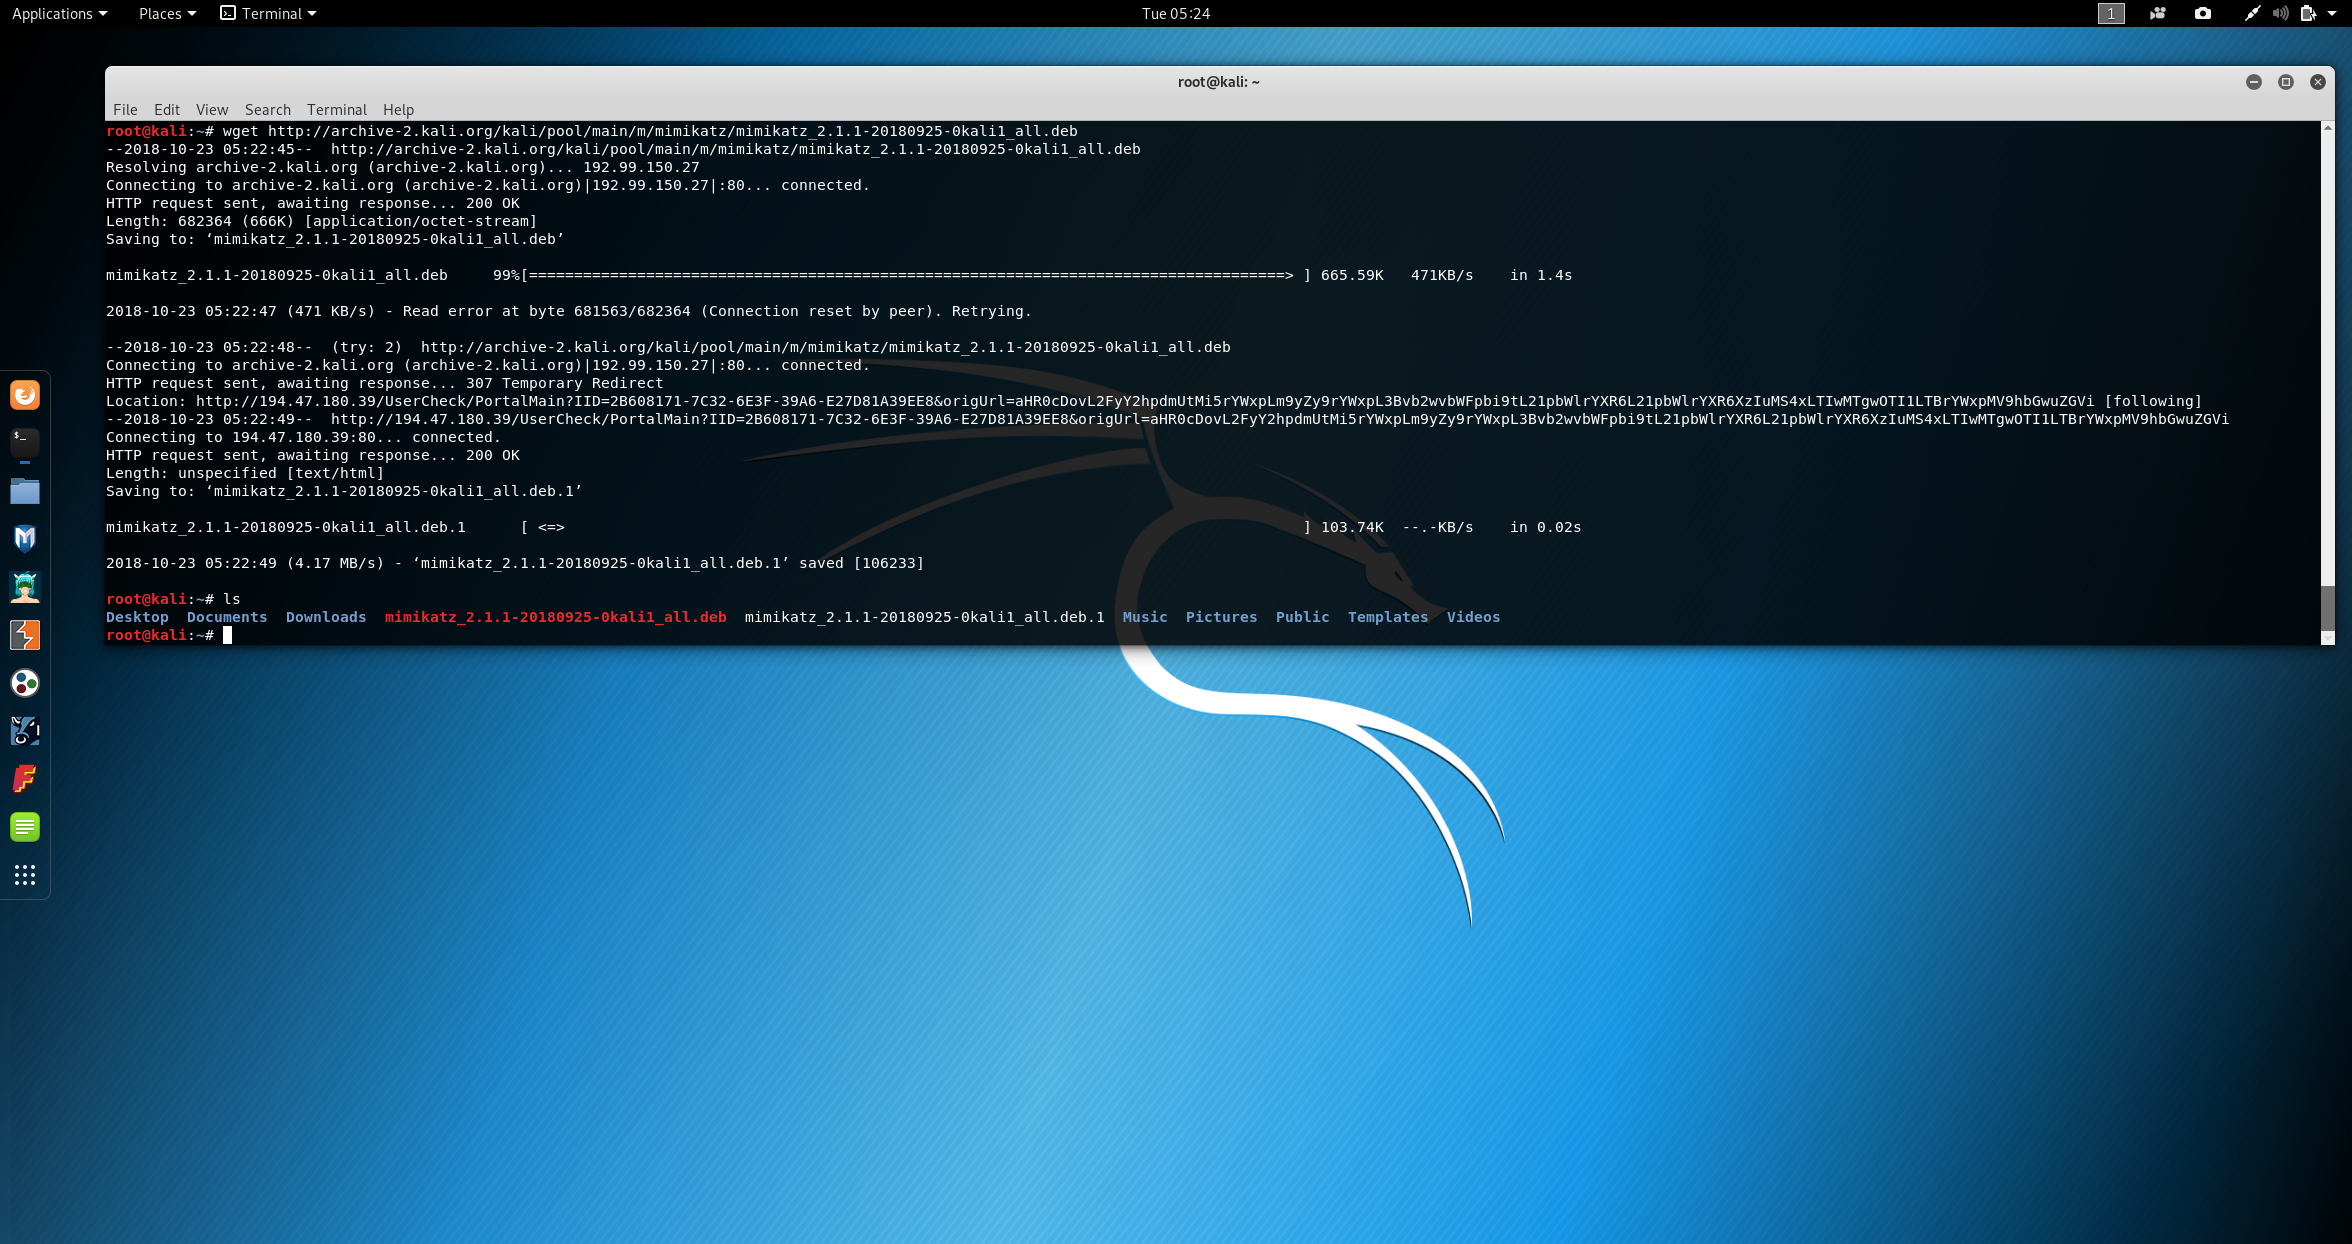Screen dimensions: 2352x1244
Task: Click the scrollbar up arrow
Action: pos(2328,128)
